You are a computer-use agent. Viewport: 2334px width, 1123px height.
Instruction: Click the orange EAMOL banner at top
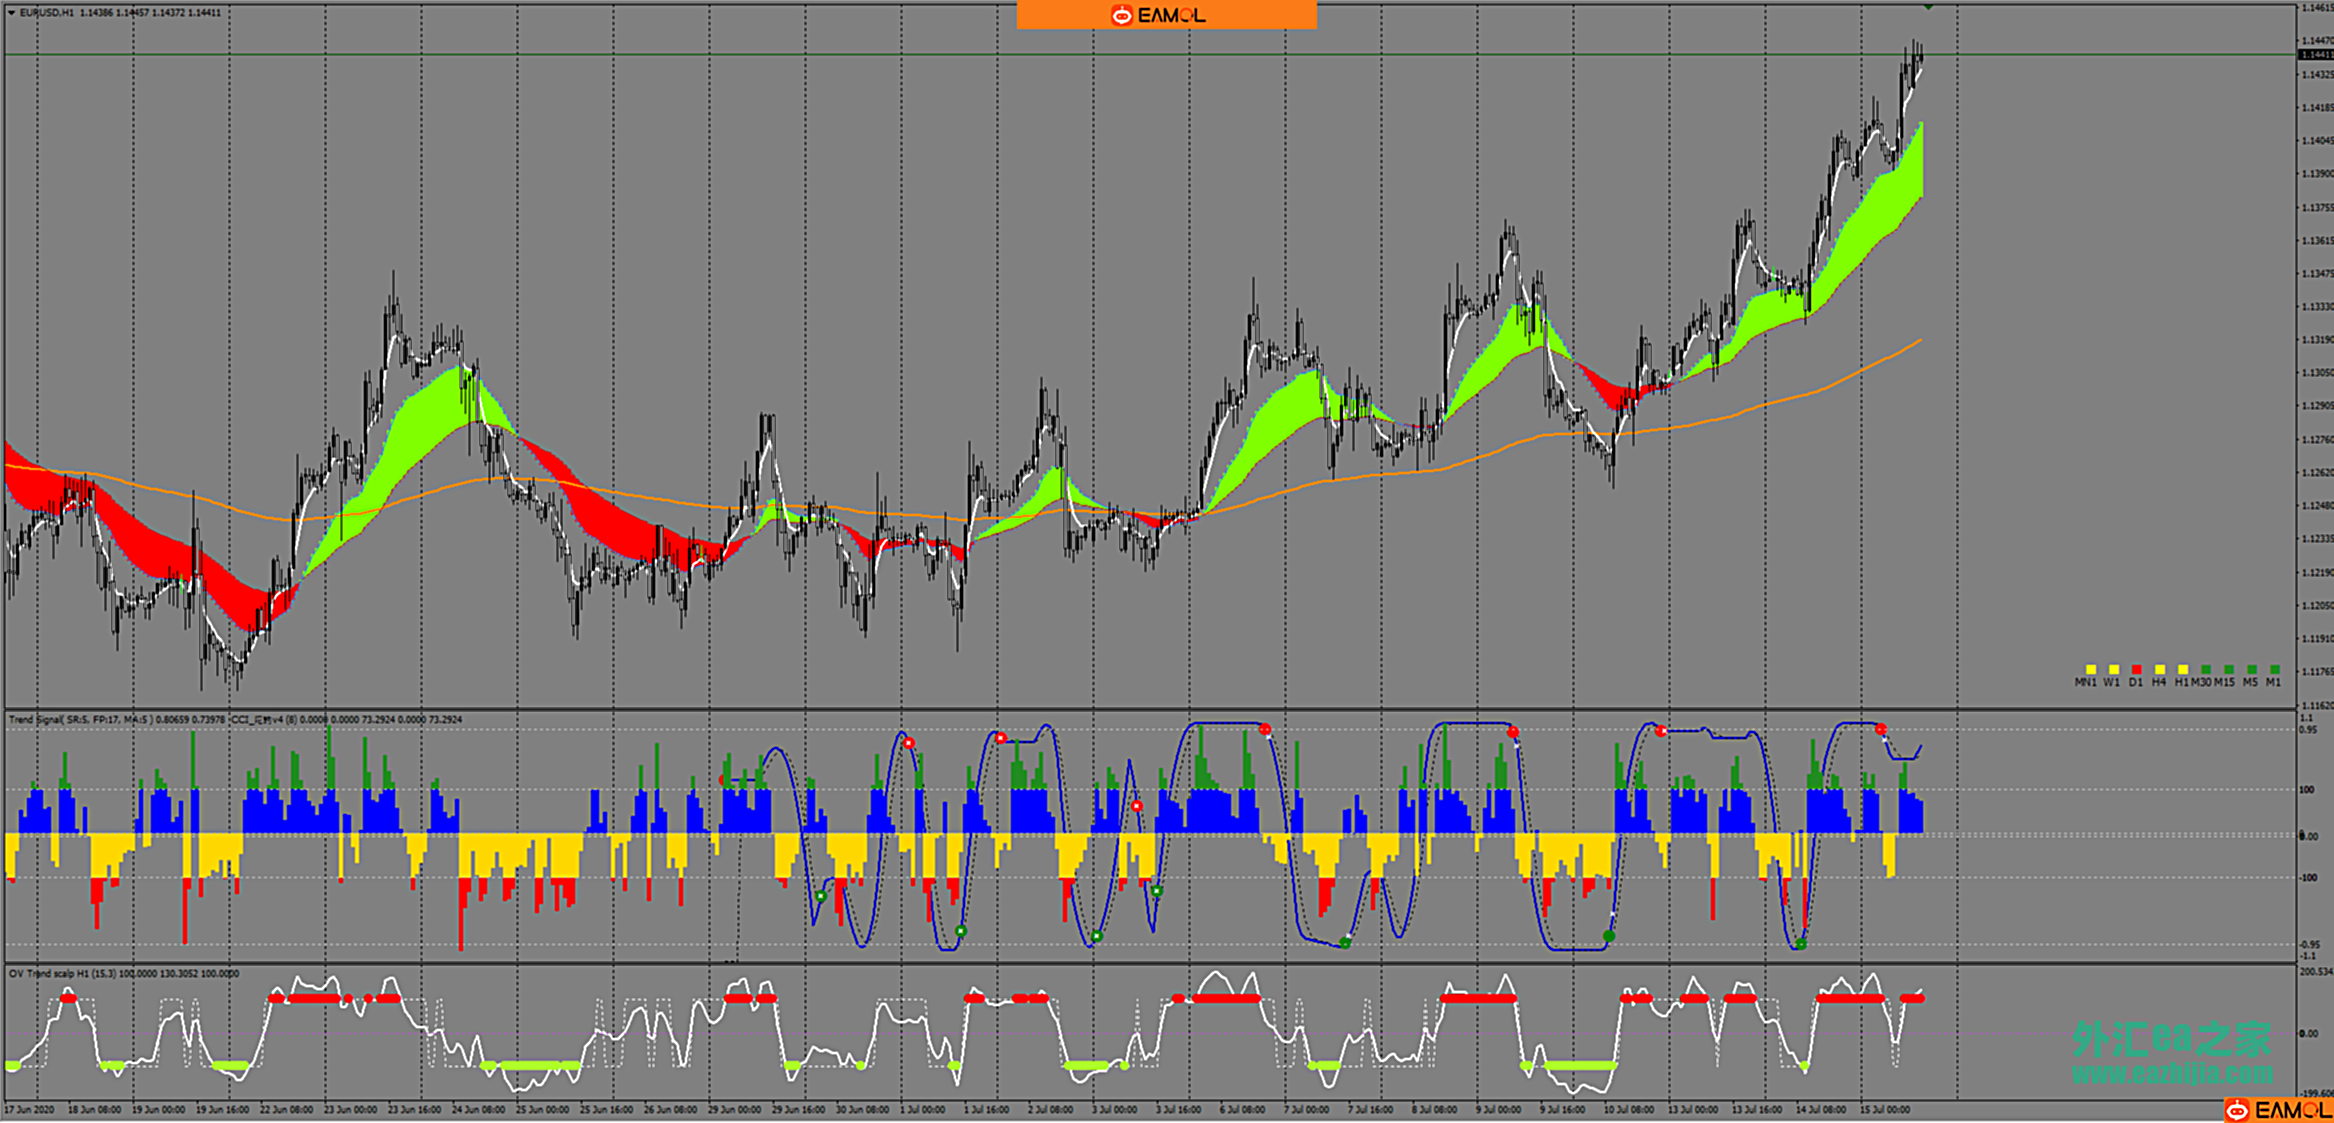click(1166, 15)
